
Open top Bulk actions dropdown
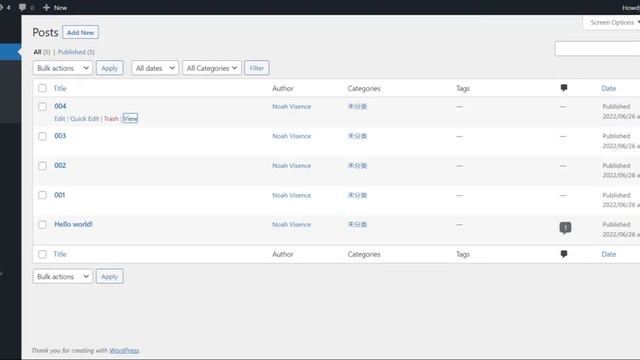pyautogui.click(x=63, y=68)
